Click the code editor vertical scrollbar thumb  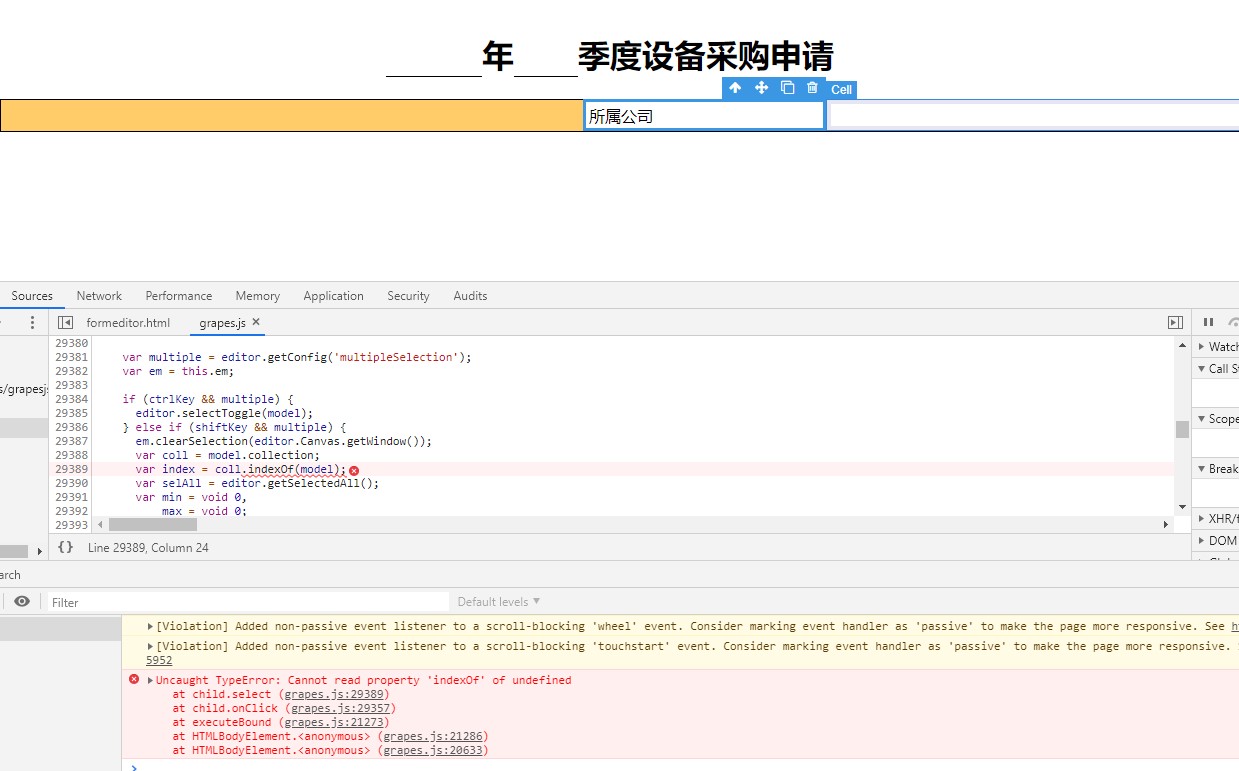1182,429
